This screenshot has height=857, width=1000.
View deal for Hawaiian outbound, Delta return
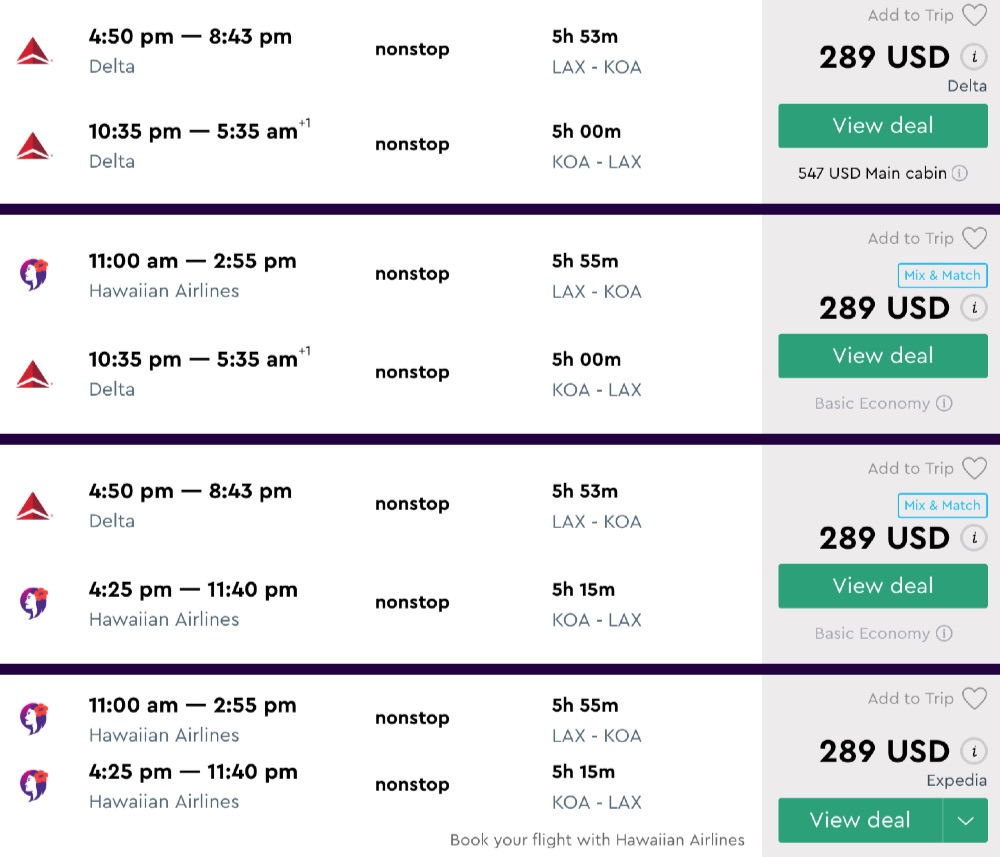[x=882, y=356]
